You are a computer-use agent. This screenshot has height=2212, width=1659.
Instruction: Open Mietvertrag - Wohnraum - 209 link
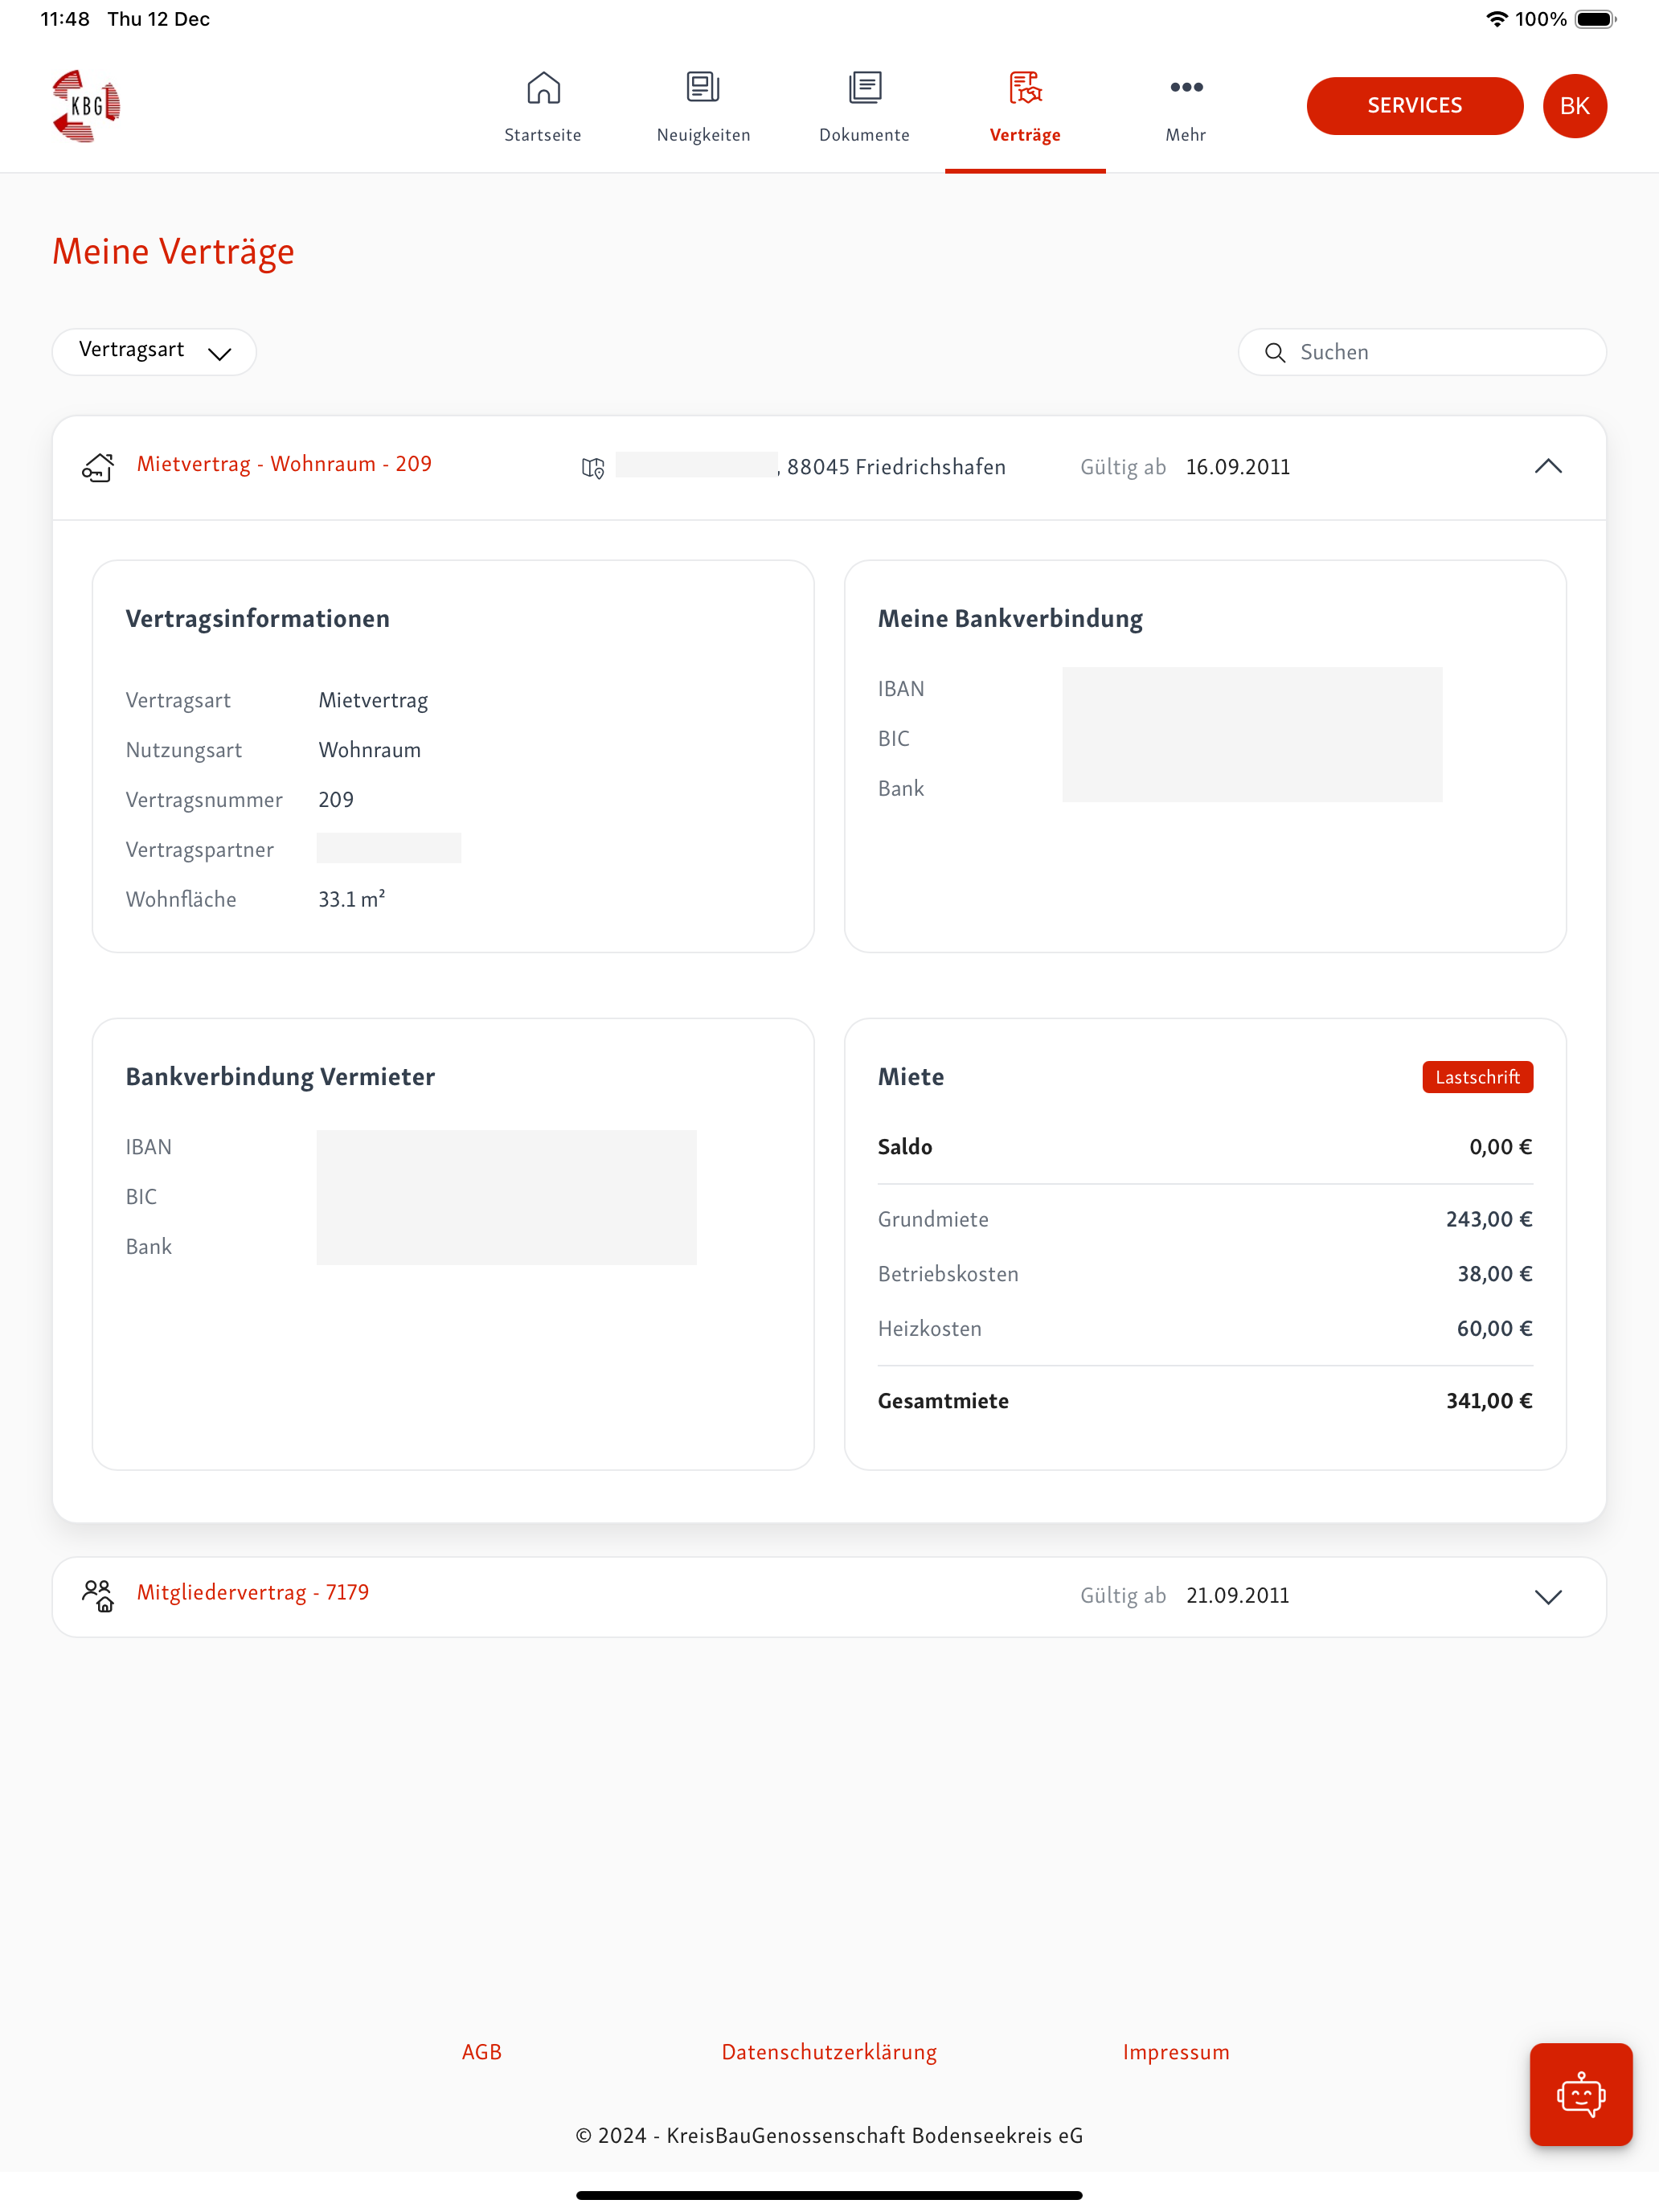tap(284, 464)
